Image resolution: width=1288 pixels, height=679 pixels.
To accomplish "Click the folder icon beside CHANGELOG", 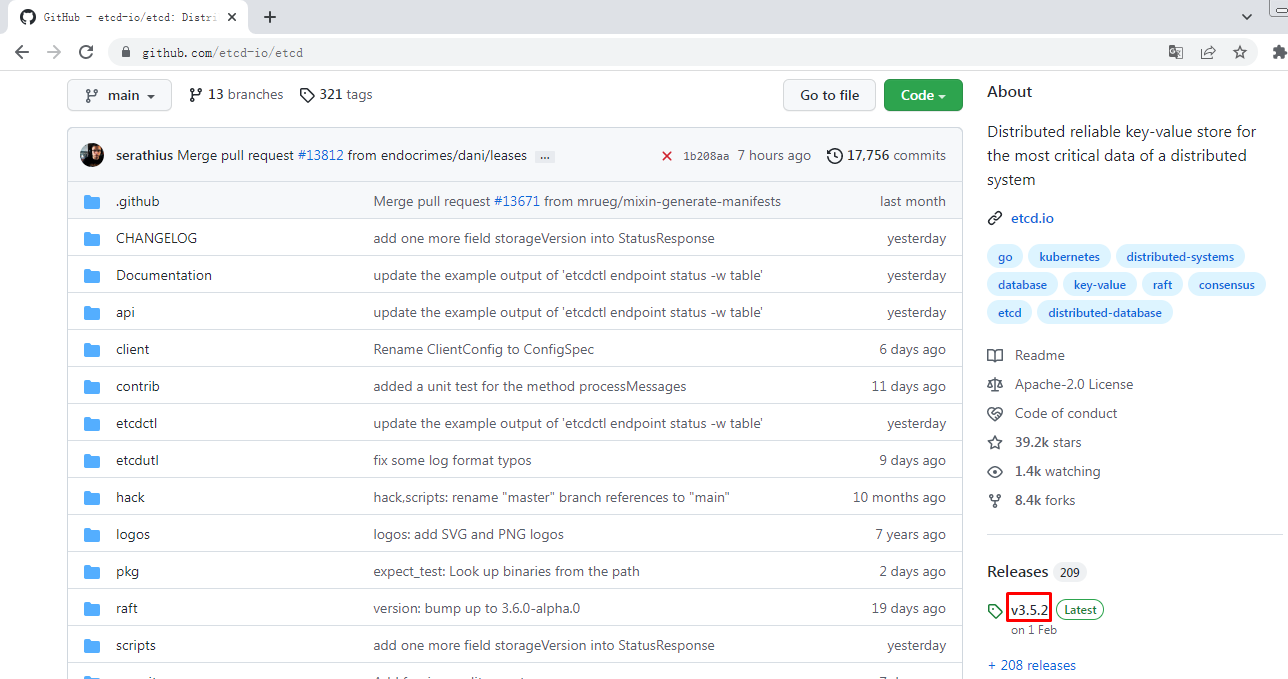I will [x=93, y=239].
